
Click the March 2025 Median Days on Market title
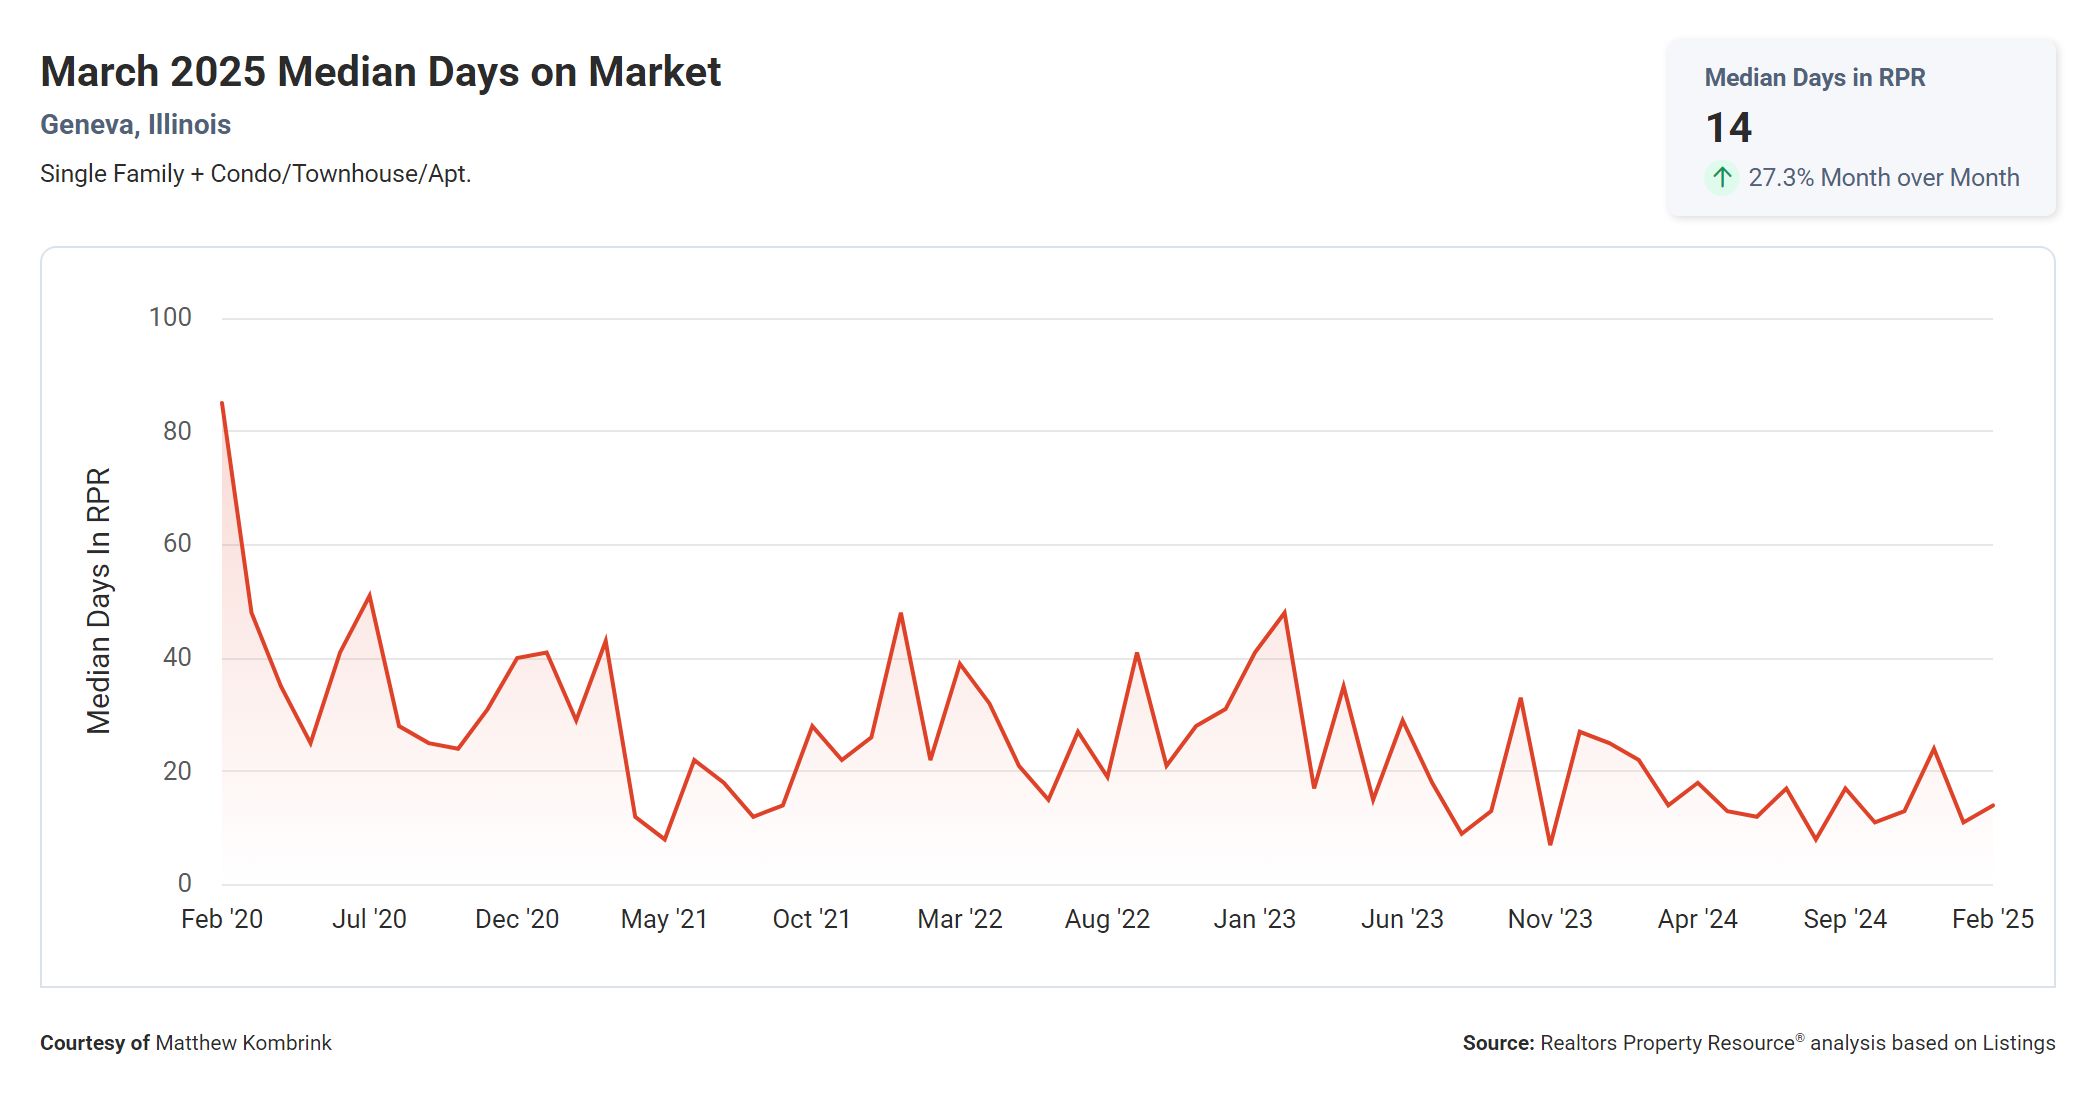coord(380,72)
